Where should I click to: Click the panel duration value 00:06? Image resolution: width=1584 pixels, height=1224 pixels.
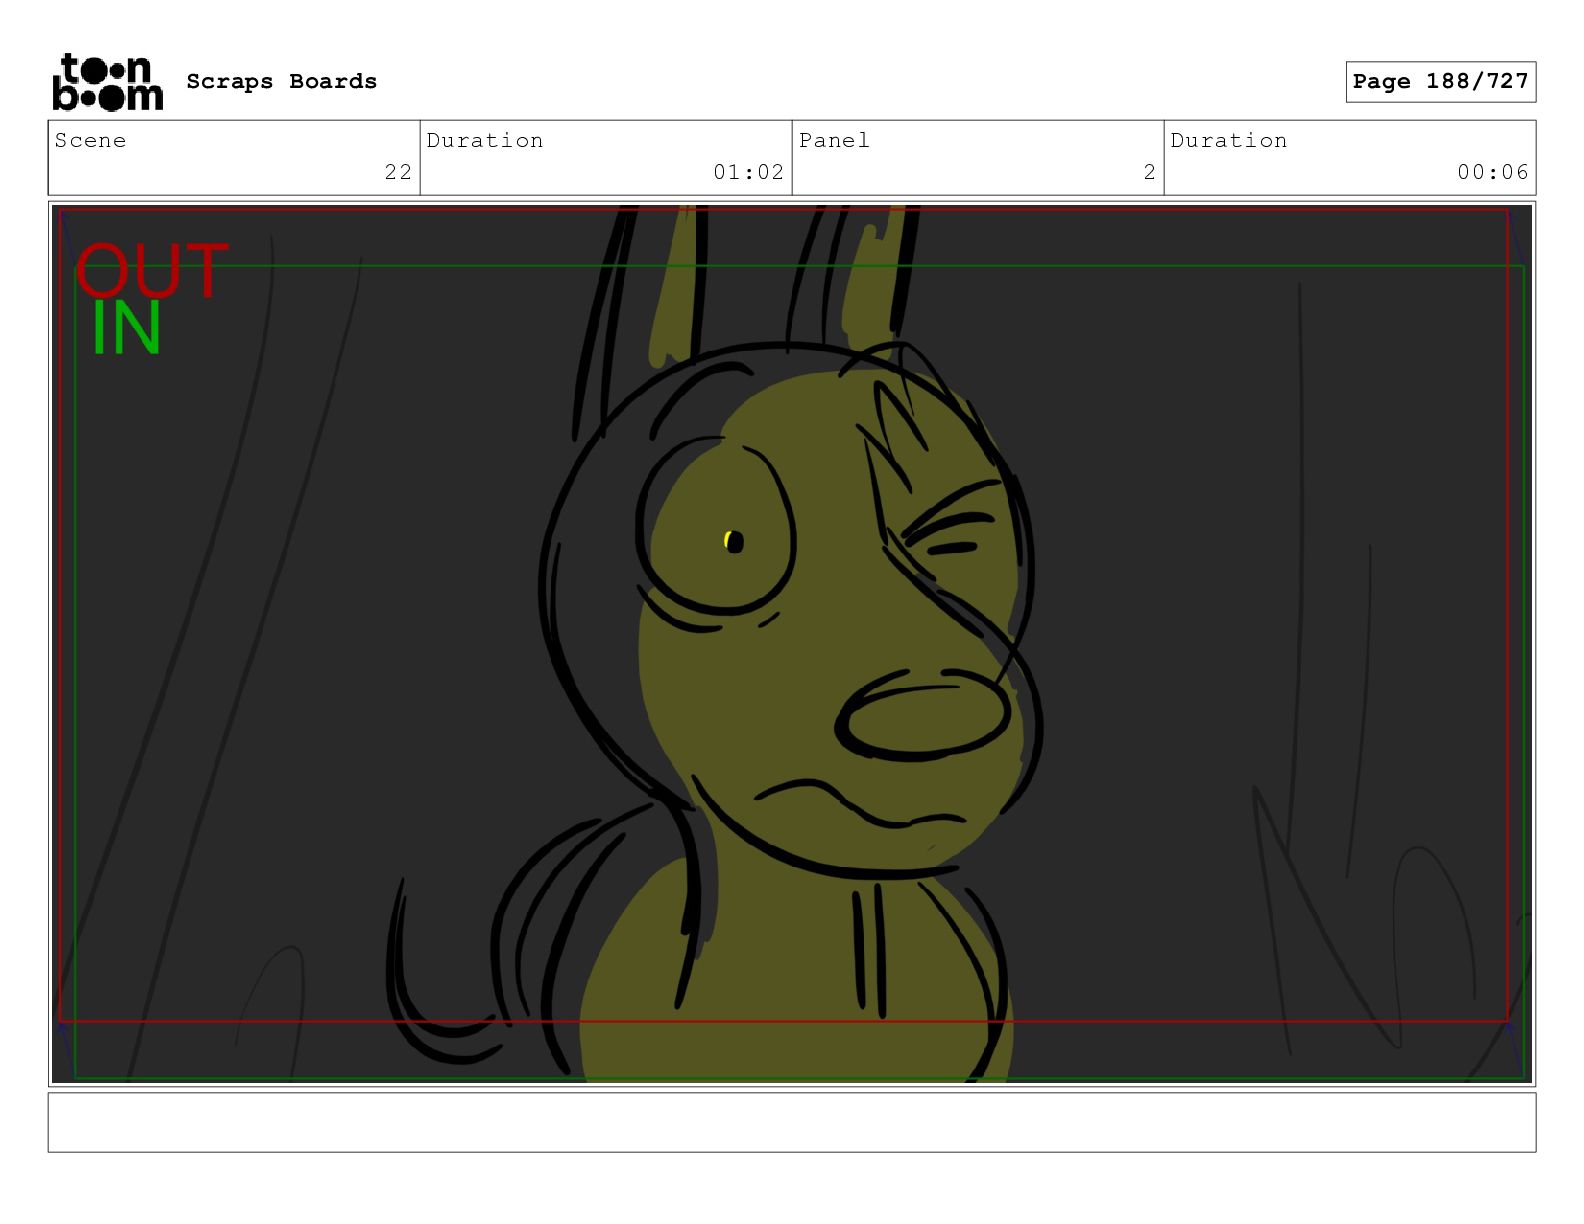pos(1493,172)
